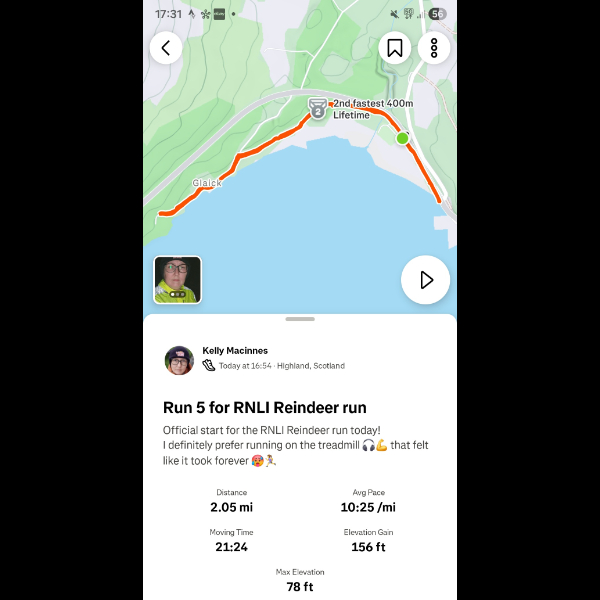Tap the muted sound status icon

[x=394, y=14]
